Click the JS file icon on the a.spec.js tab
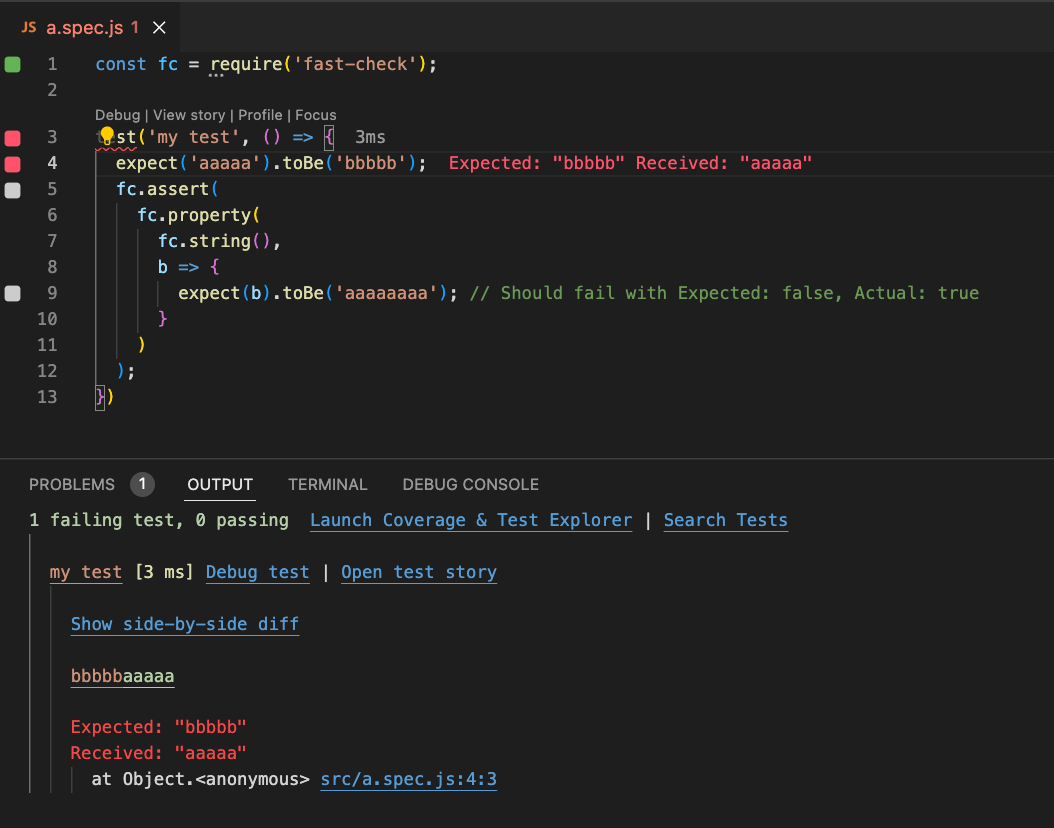 29,27
